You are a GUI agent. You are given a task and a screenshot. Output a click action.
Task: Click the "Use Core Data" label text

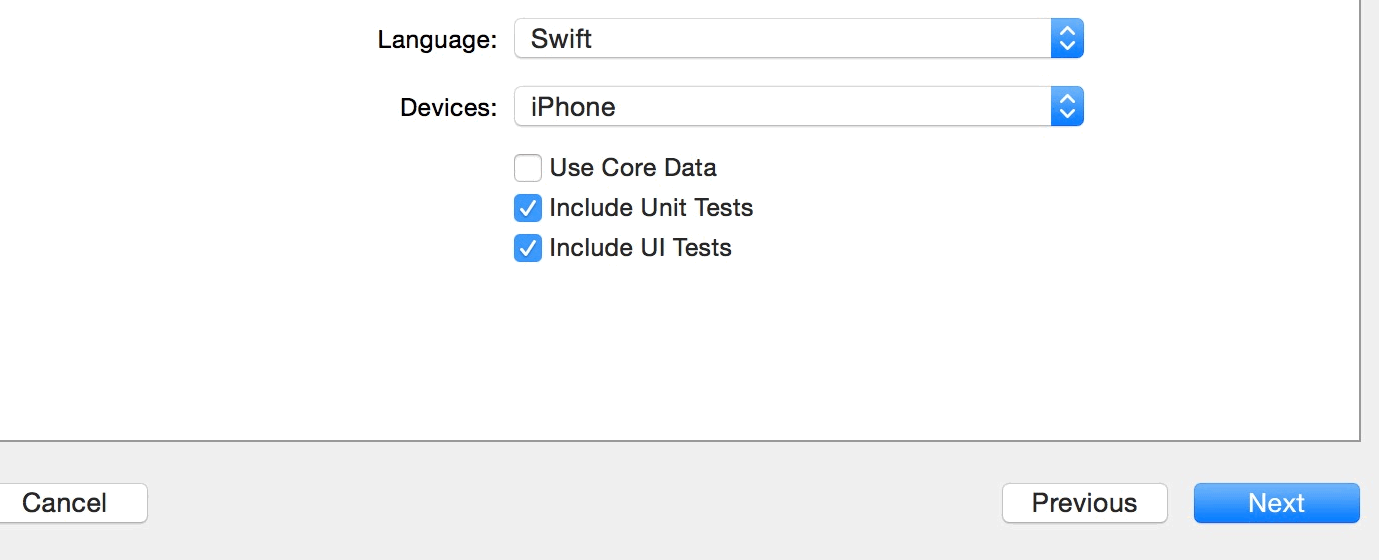633,168
